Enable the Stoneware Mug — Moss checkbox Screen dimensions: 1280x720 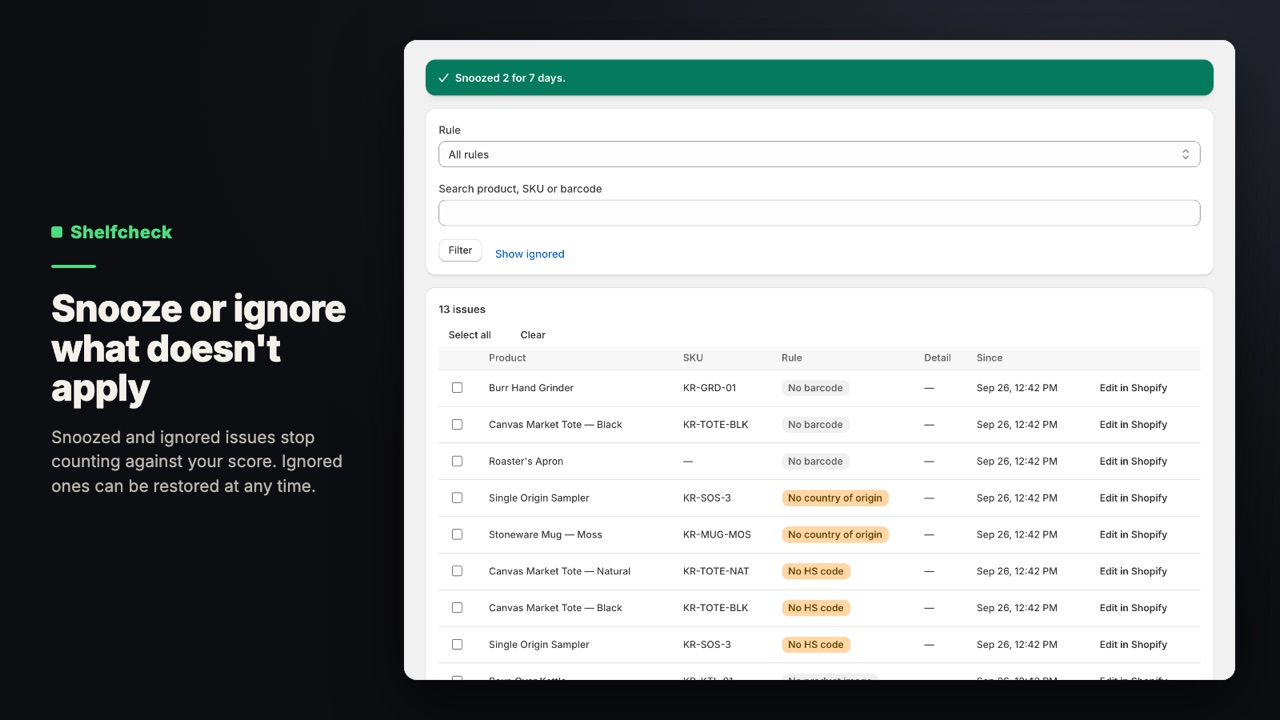[457, 535]
